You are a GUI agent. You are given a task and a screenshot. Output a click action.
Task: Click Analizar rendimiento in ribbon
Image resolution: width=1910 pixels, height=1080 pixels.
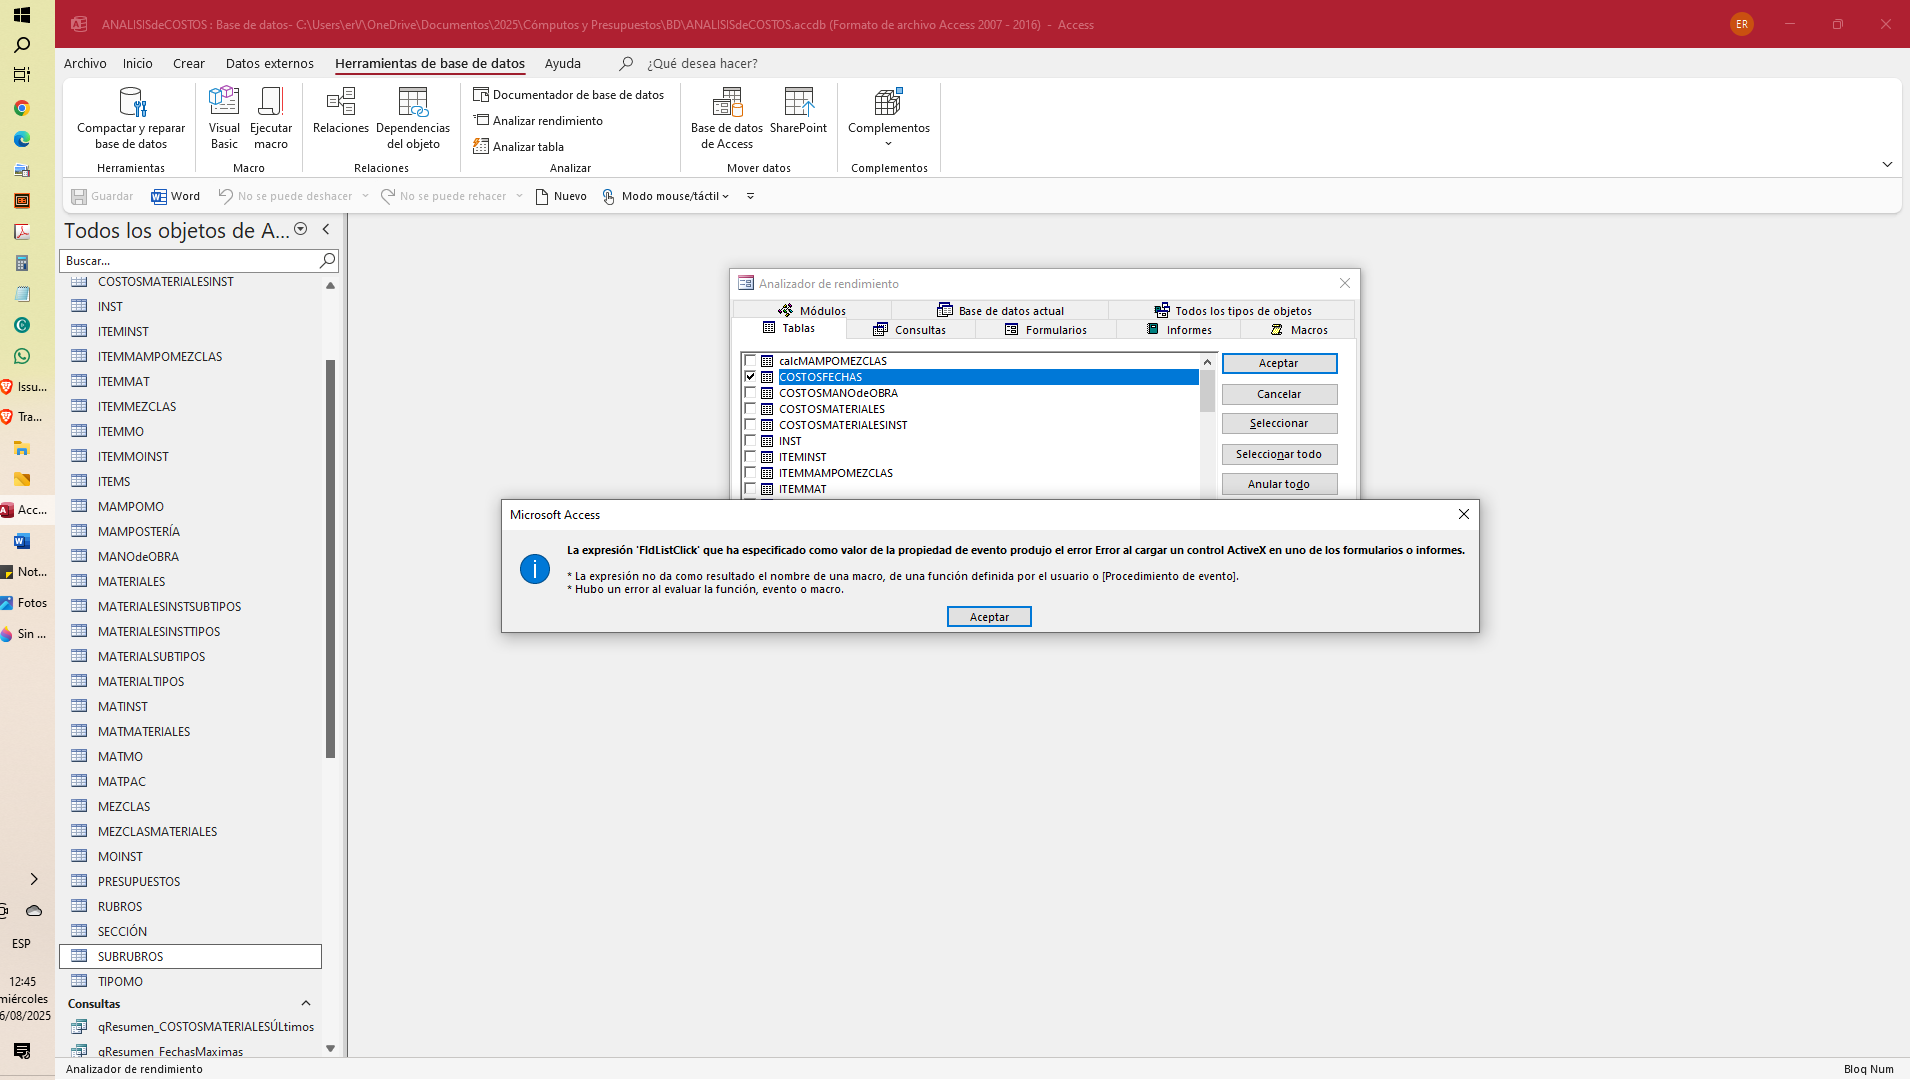coord(538,121)
